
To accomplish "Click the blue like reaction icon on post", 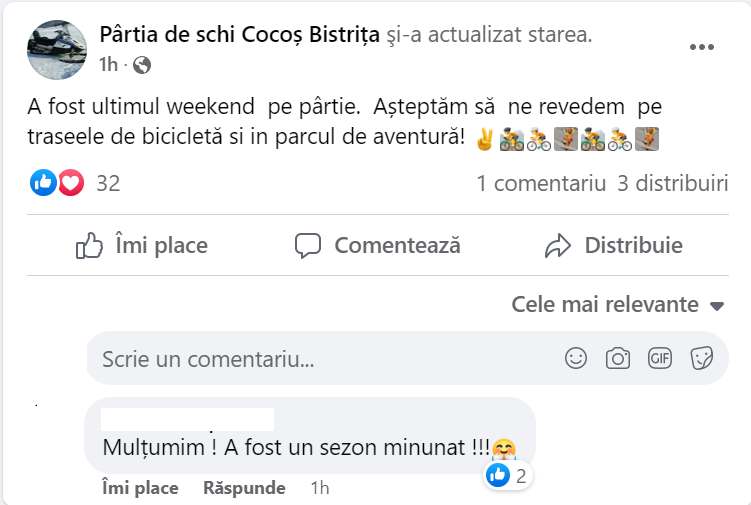I will [x=44, y=183].
